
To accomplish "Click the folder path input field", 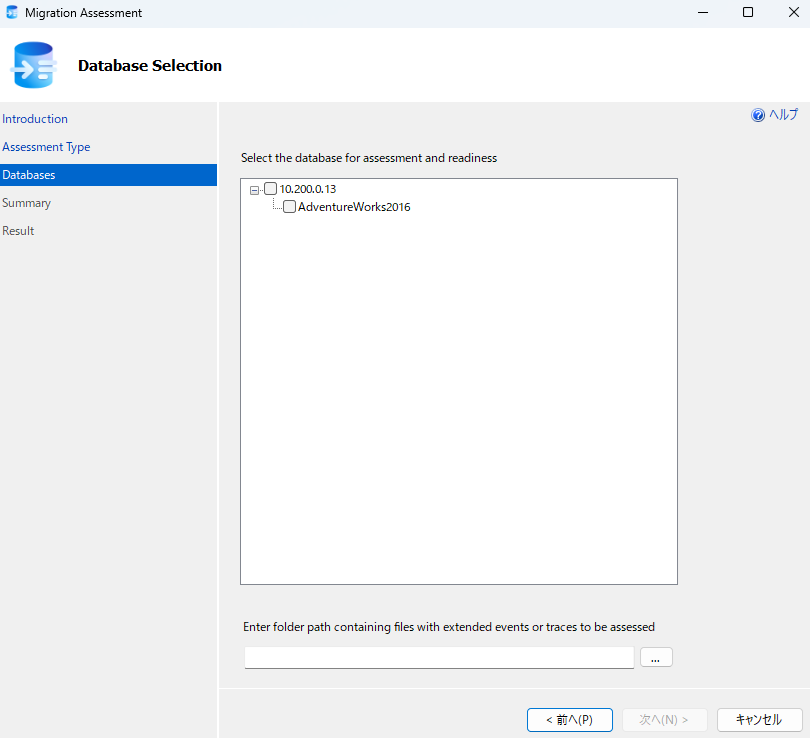I will 438,657.
